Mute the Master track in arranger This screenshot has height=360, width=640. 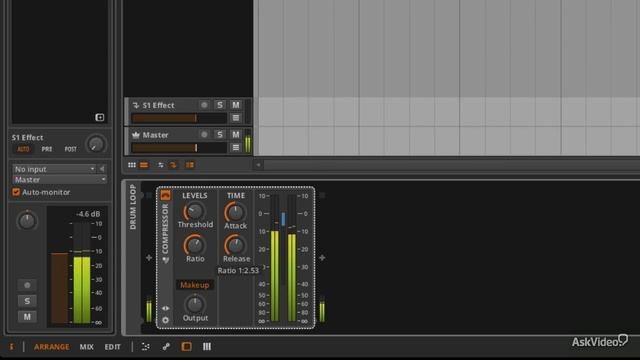click(236, 135)
